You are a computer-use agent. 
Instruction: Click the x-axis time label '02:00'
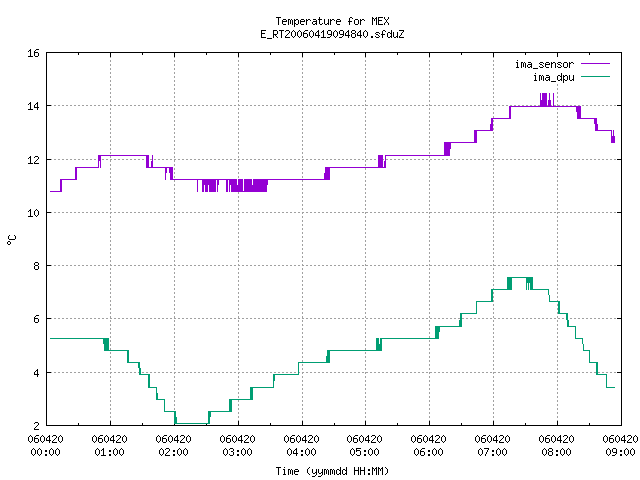tap(173, 452)
